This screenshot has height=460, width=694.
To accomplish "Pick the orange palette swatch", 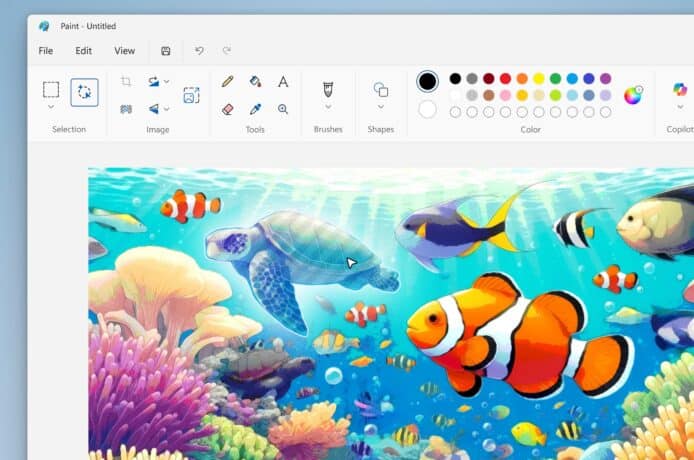I will coord(522,79).
